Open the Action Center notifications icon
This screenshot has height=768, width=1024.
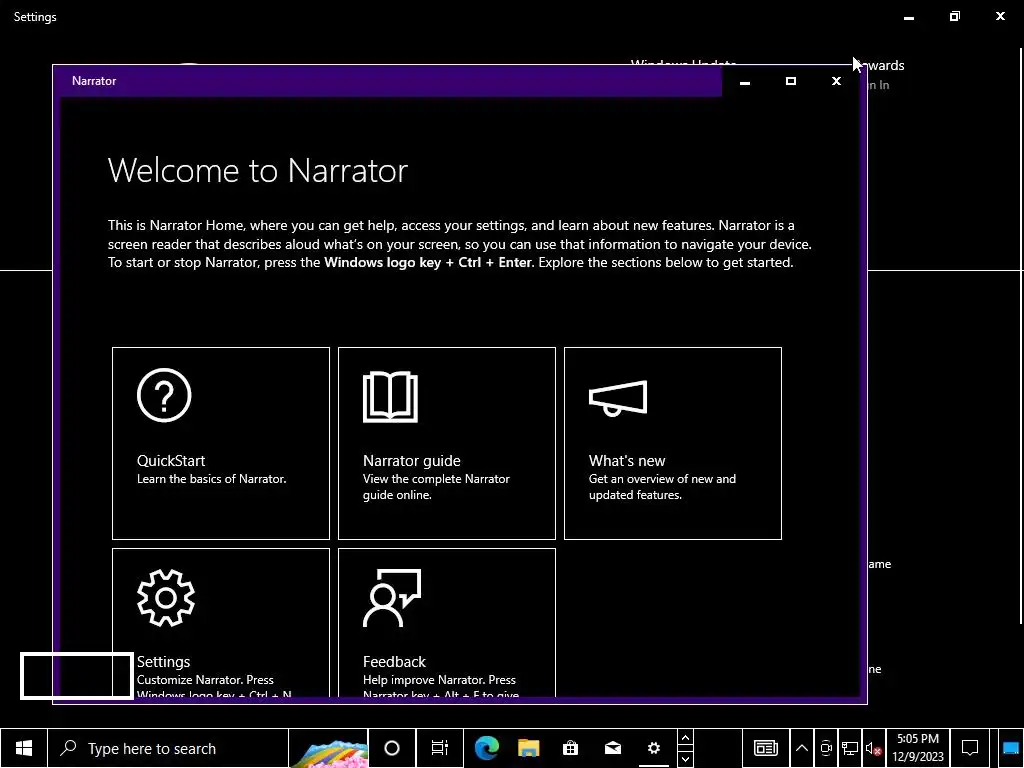[970, 748]
